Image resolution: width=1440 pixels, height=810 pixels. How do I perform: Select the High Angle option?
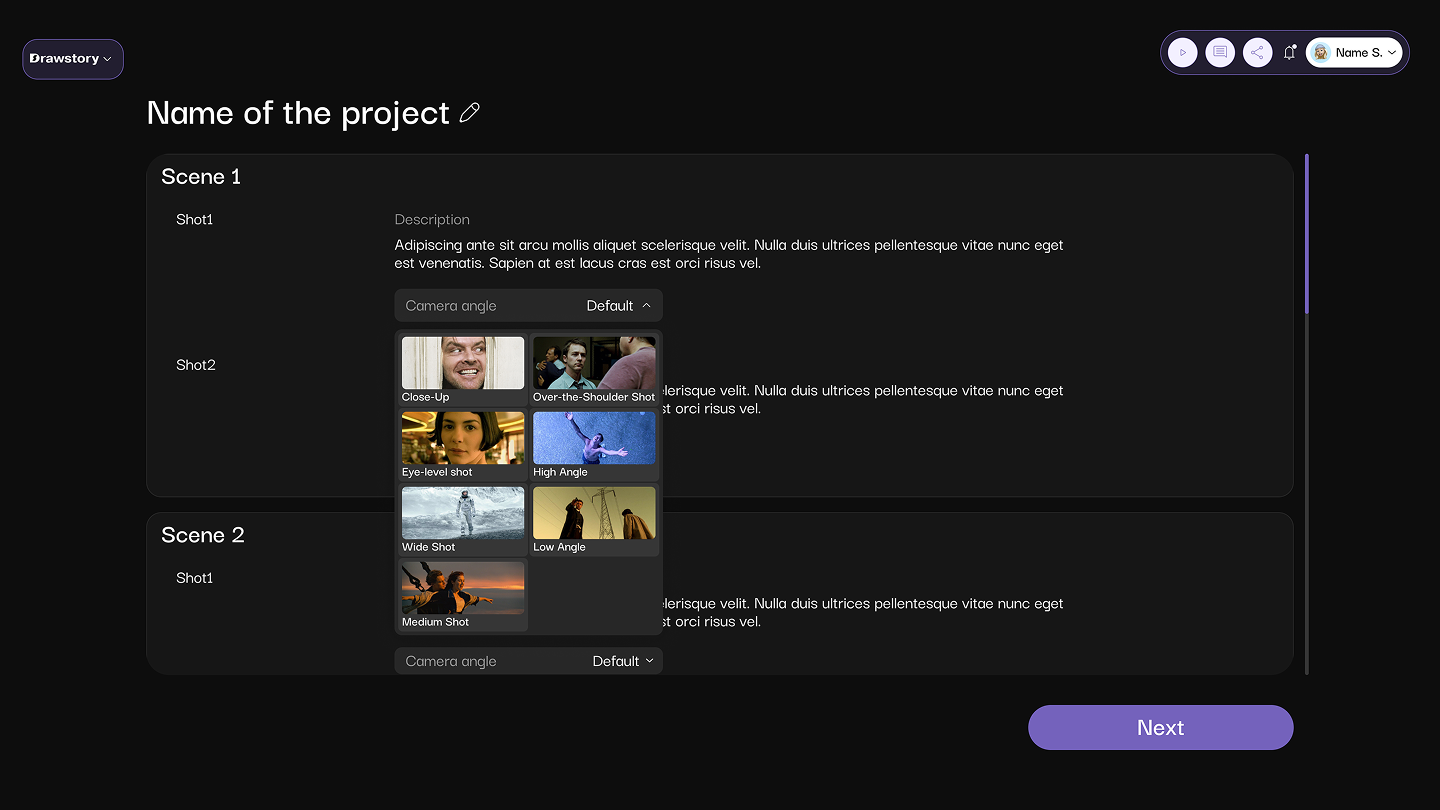pyautogui.click(x=594, y=445)
